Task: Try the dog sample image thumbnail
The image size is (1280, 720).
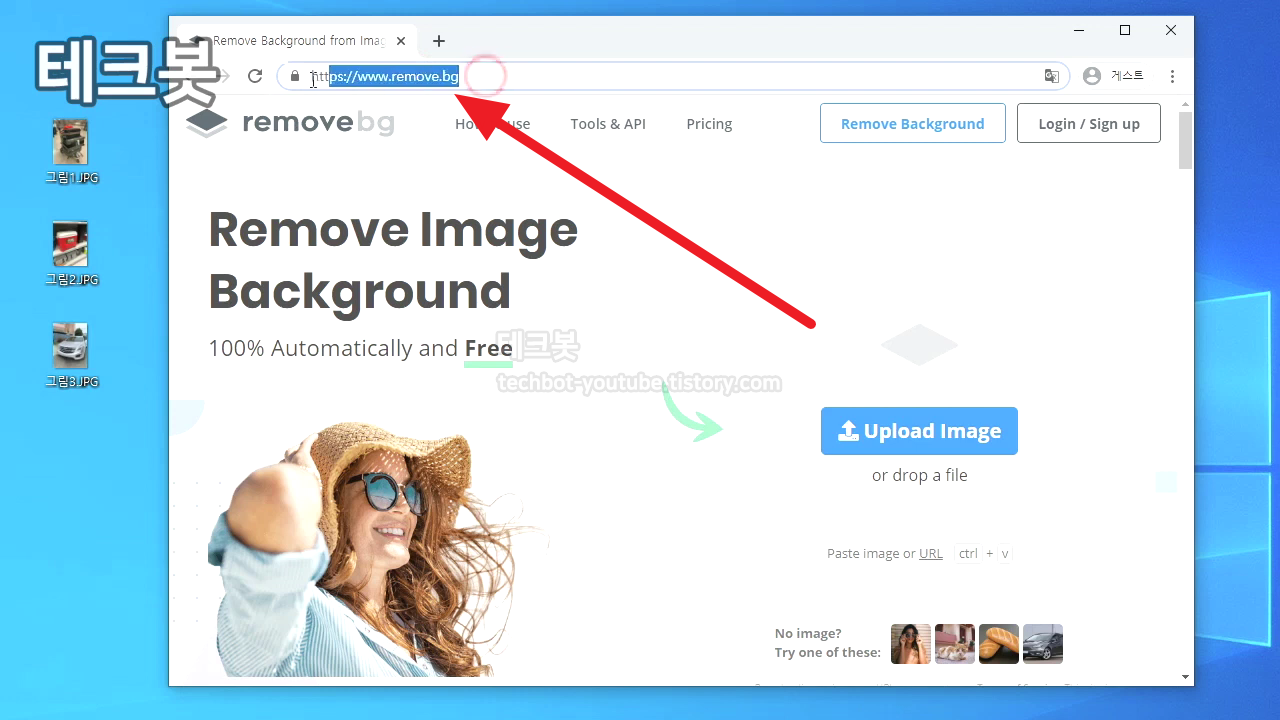Action: point(955,644)
